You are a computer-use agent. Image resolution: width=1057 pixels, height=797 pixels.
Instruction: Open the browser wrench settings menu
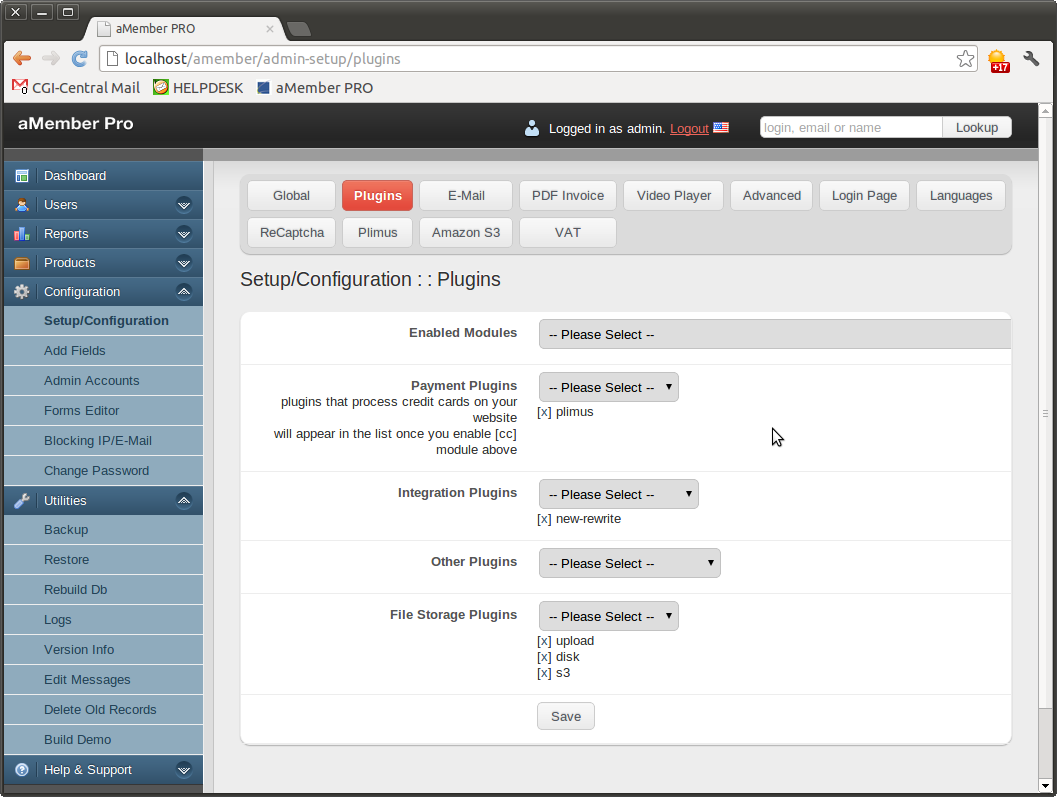point(1031,59)
